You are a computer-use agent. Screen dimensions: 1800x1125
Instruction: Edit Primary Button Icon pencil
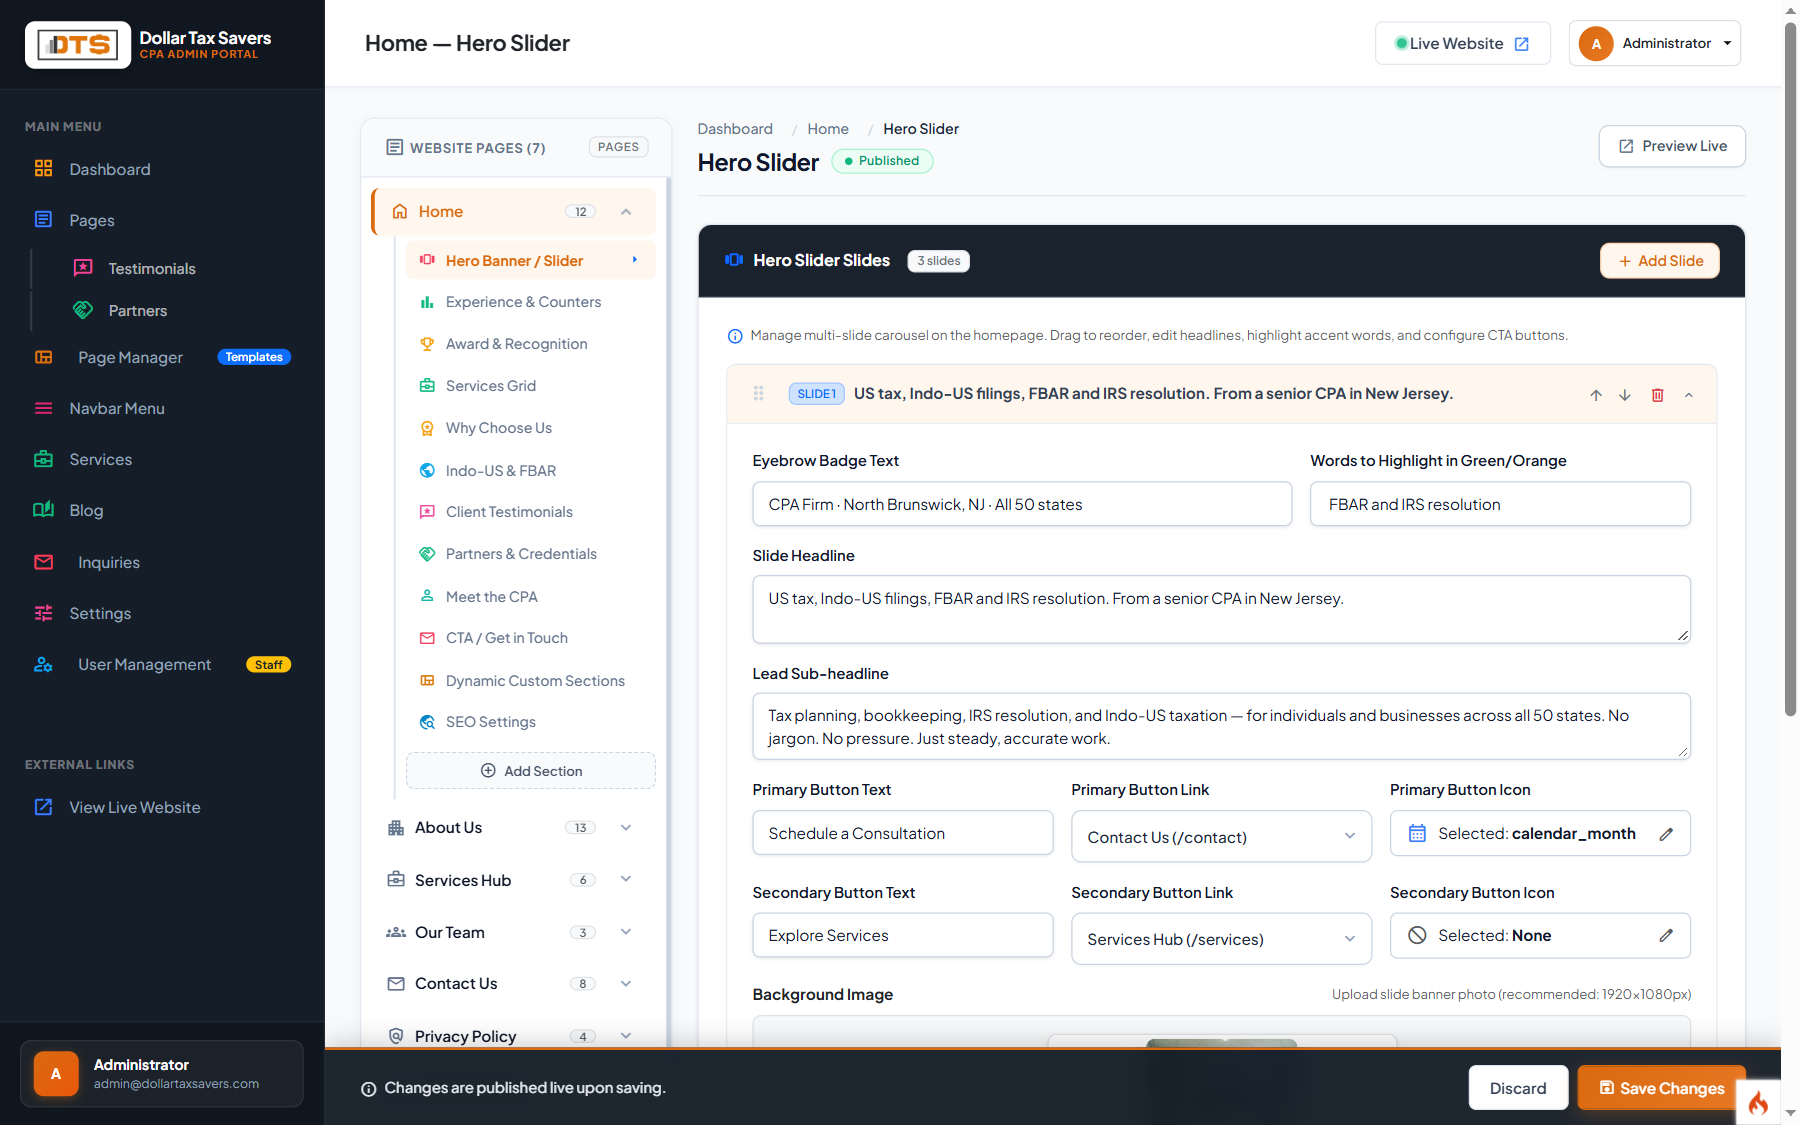click(1666, 834)
